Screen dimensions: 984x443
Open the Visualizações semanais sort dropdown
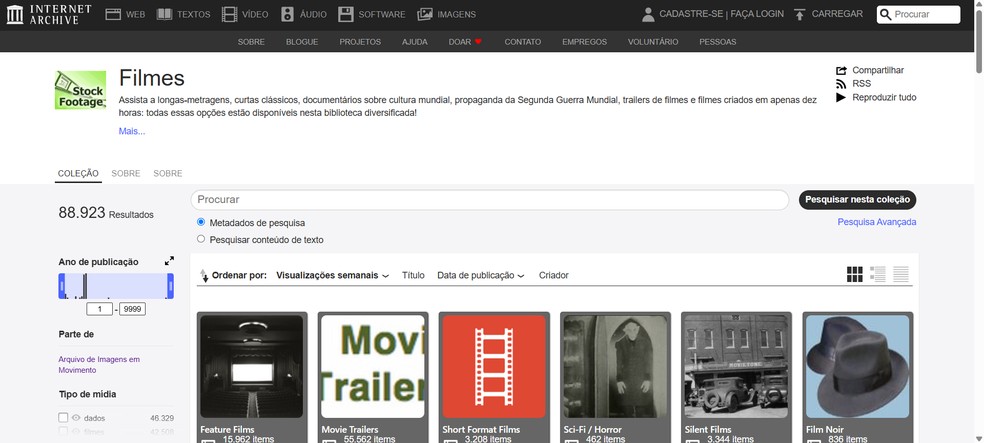coord(333,275)
